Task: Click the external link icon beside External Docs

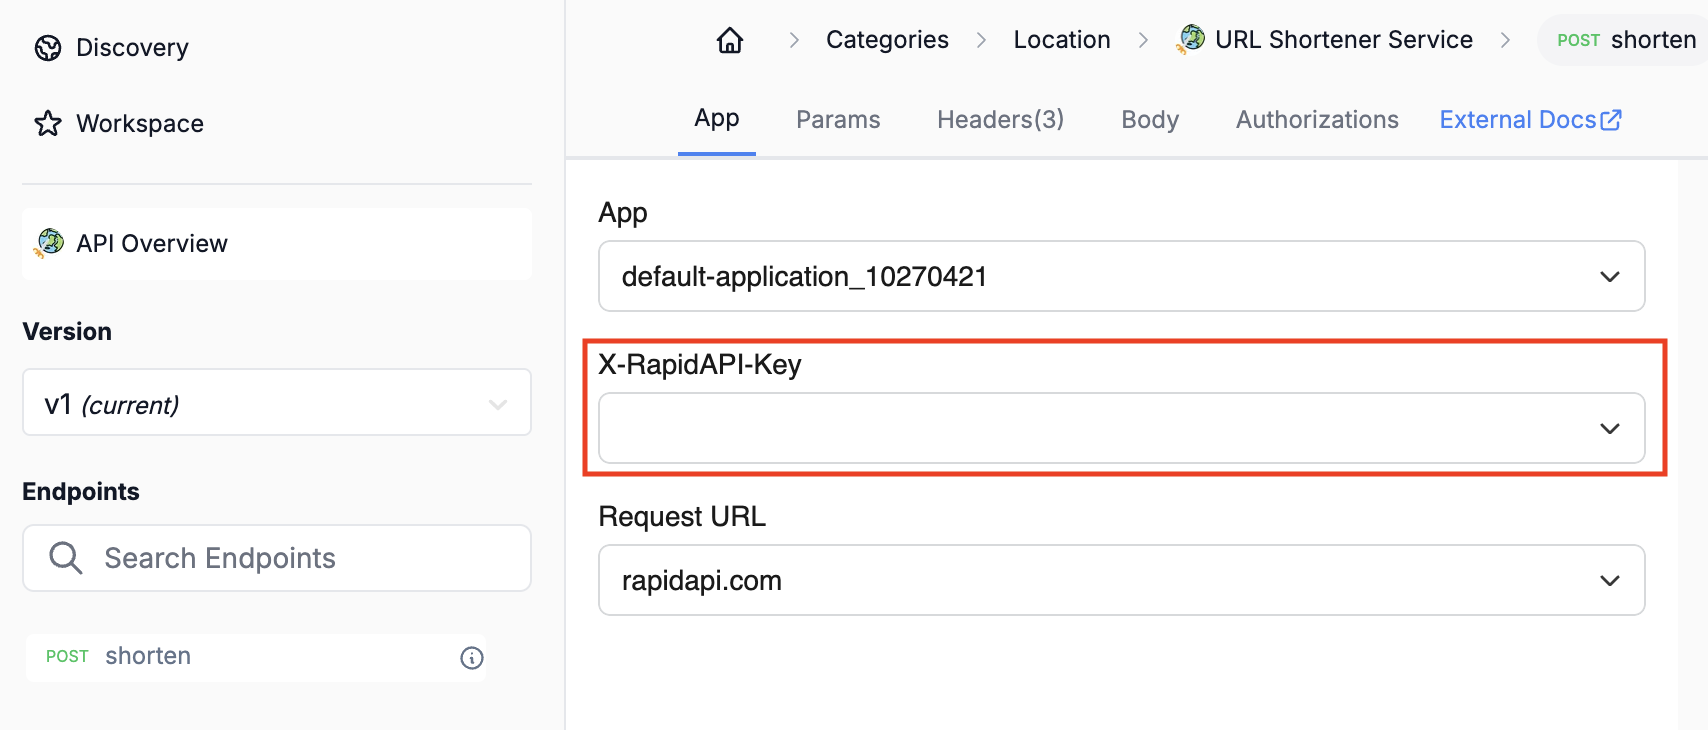Action: point(1611,120)
